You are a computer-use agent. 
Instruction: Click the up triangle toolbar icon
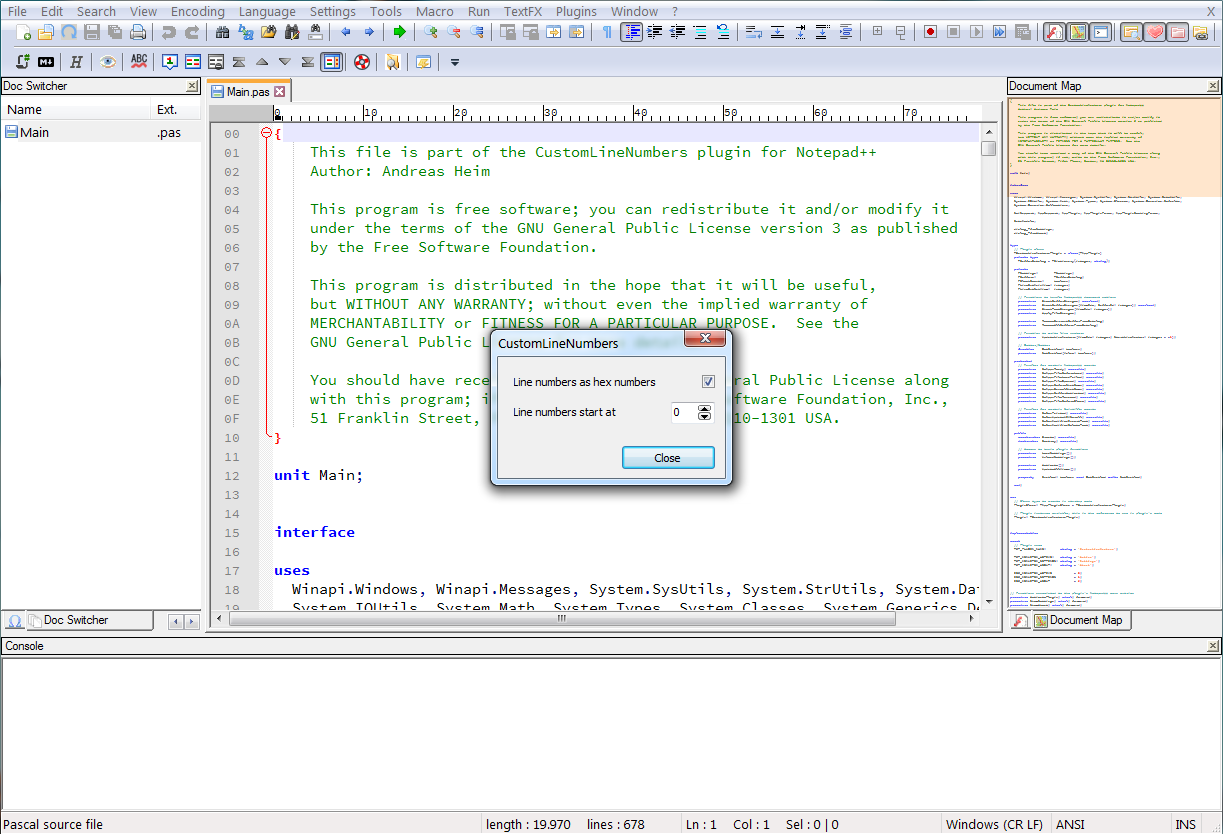click(262, 62)
